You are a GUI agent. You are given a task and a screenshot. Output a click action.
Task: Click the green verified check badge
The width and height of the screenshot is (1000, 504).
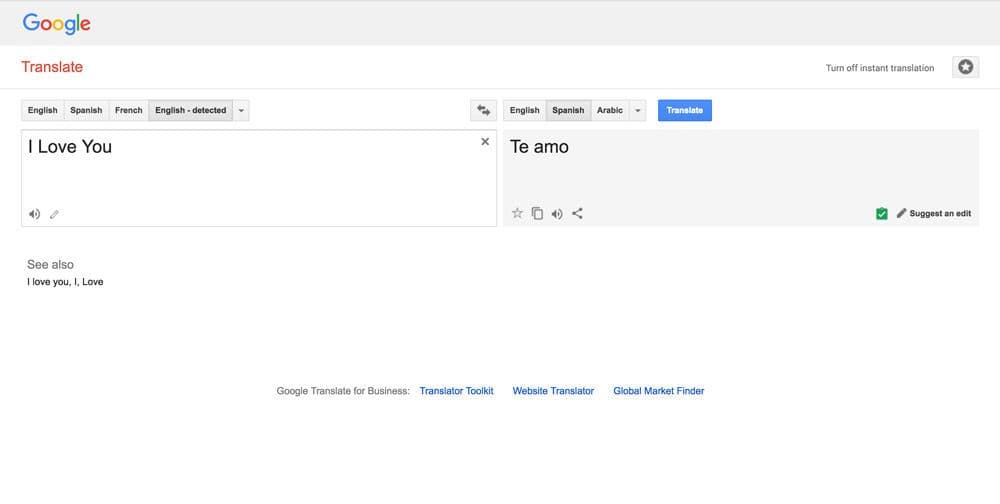click(881, 214)
